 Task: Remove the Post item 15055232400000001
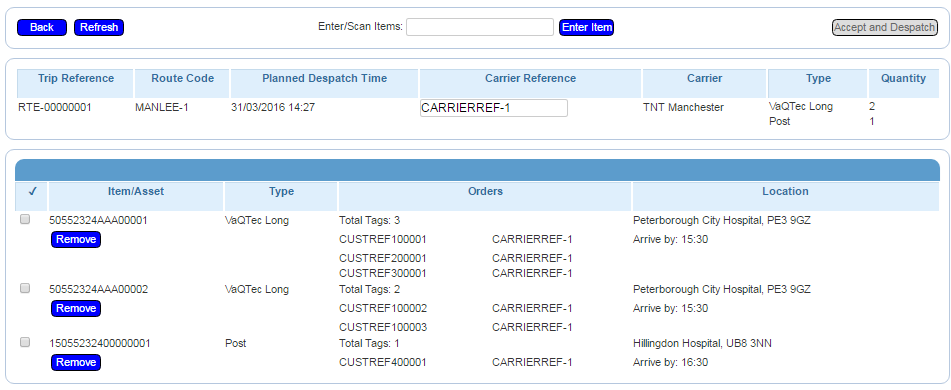tap(76, 362)
